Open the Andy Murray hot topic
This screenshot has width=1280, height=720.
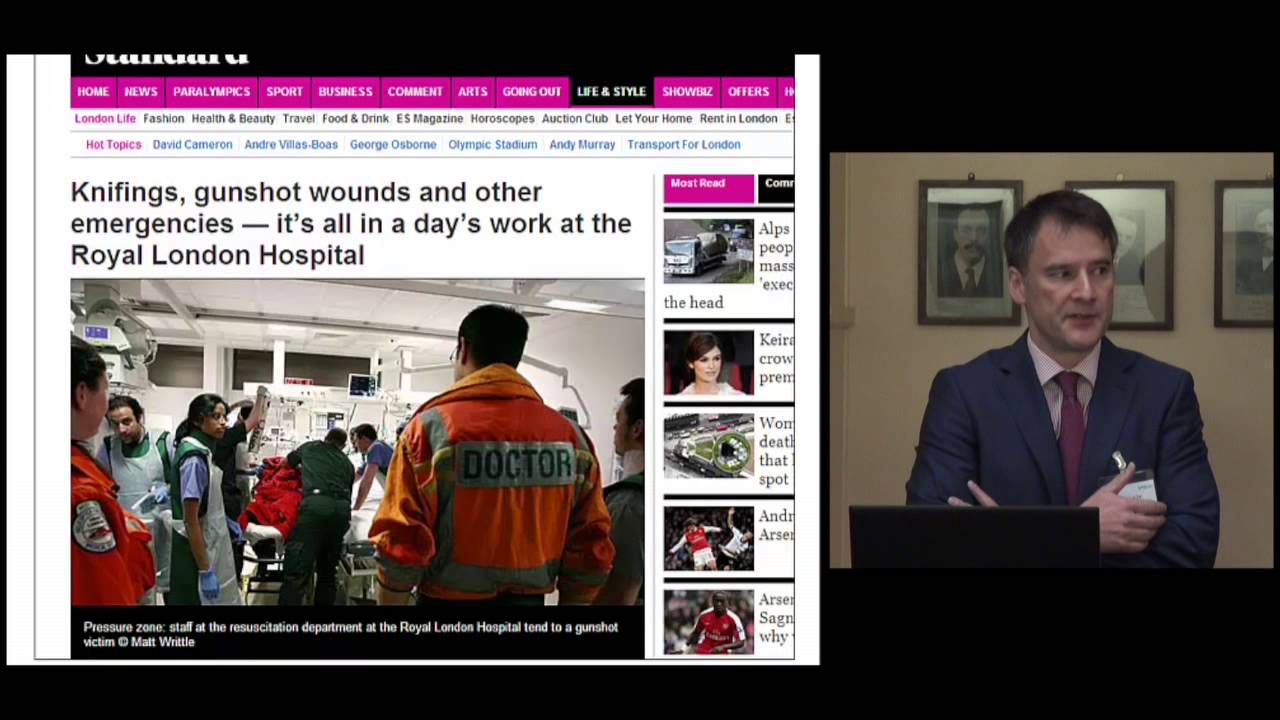tap(582, 144)
